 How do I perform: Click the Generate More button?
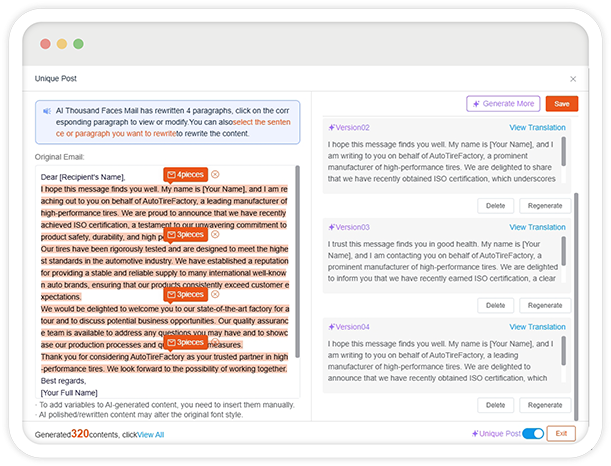(503, 104)
